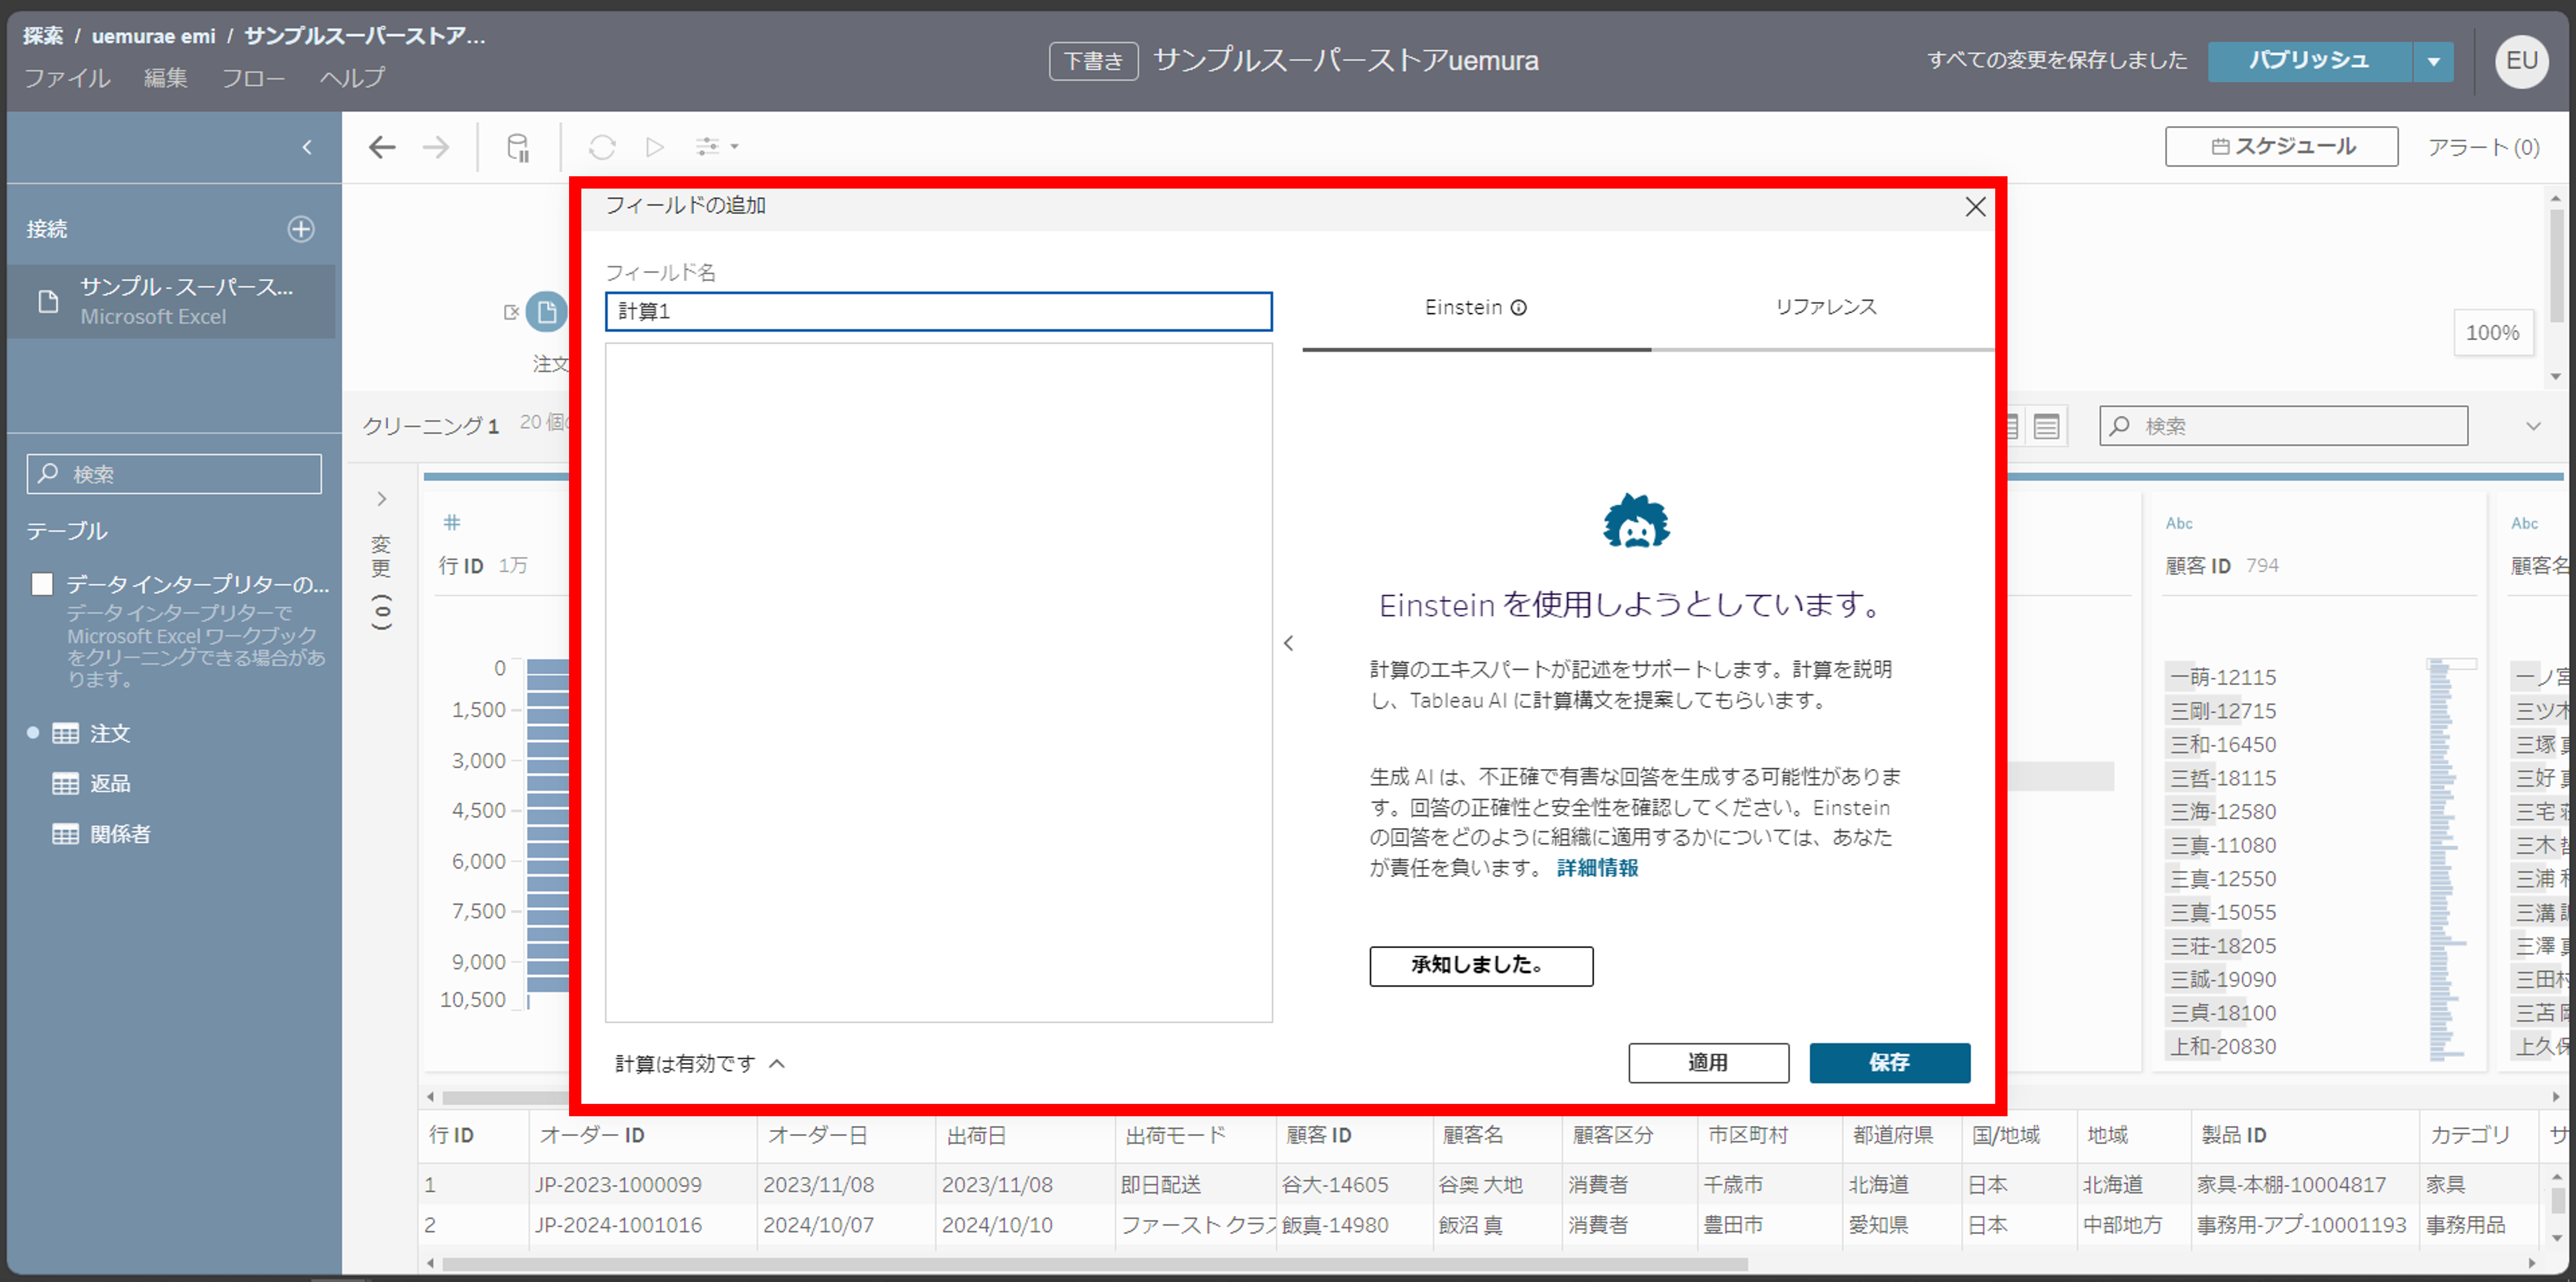Click the profile pane search field

[2283, 426]
